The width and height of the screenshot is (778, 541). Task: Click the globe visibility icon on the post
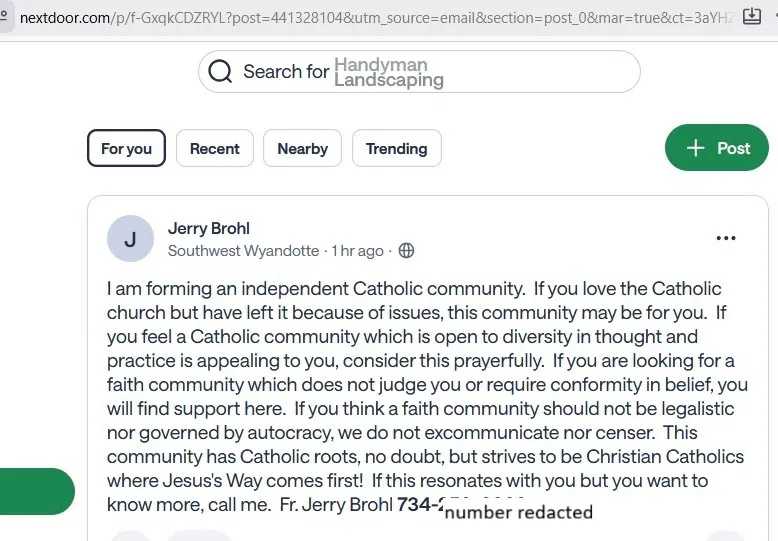coord(406,251)
